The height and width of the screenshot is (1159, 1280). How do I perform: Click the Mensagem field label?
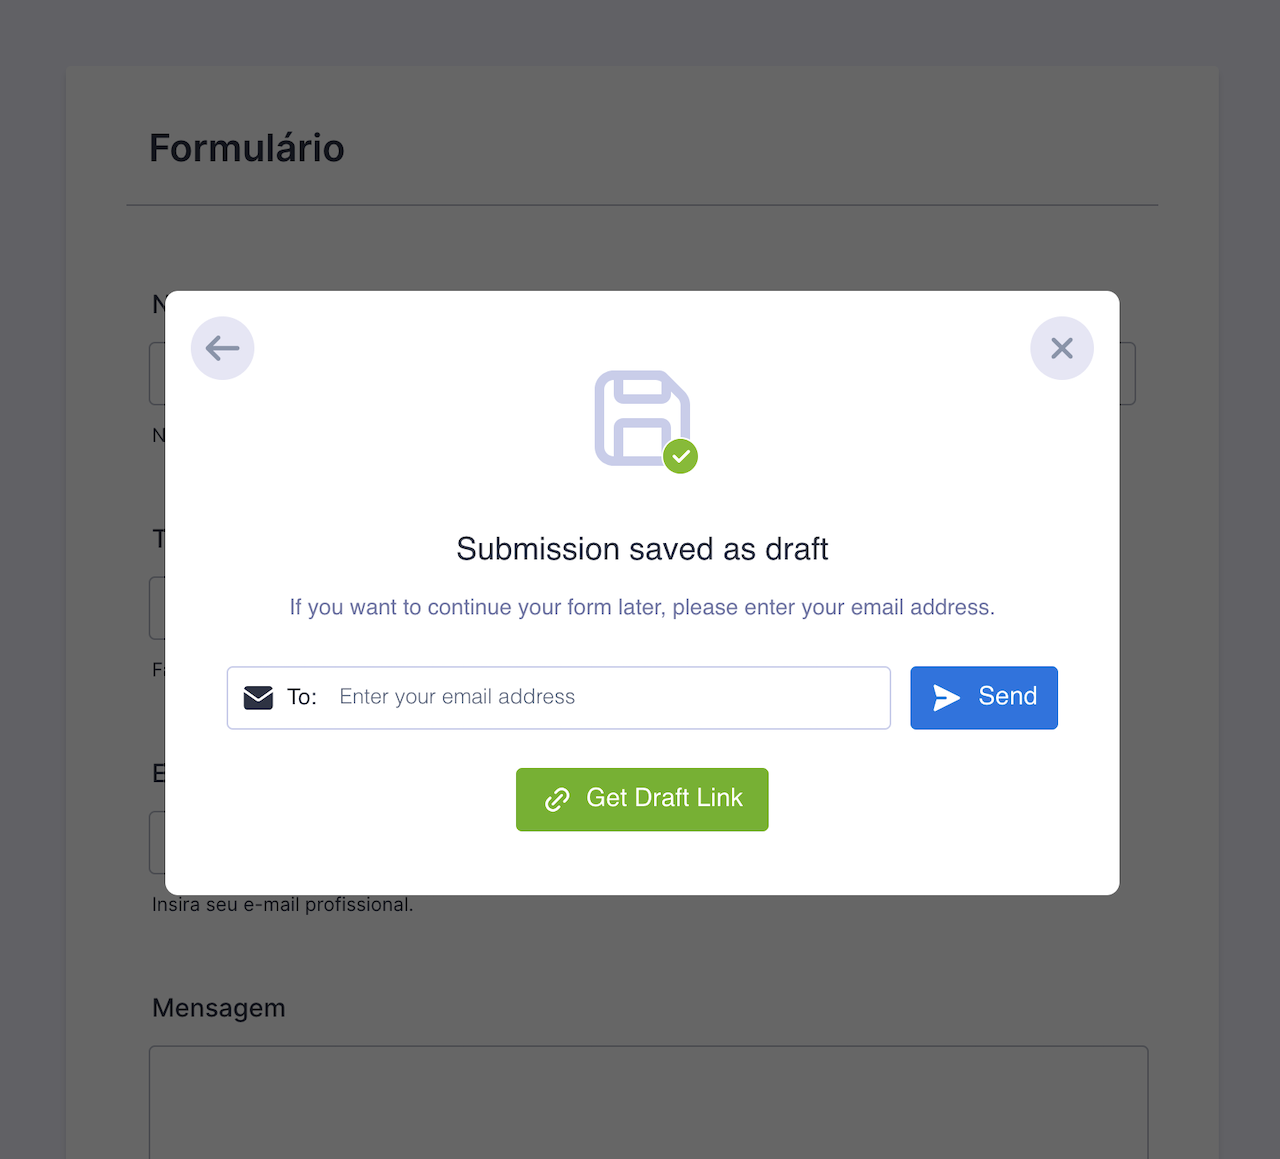pyautogui.click(x=219, y=1008)
